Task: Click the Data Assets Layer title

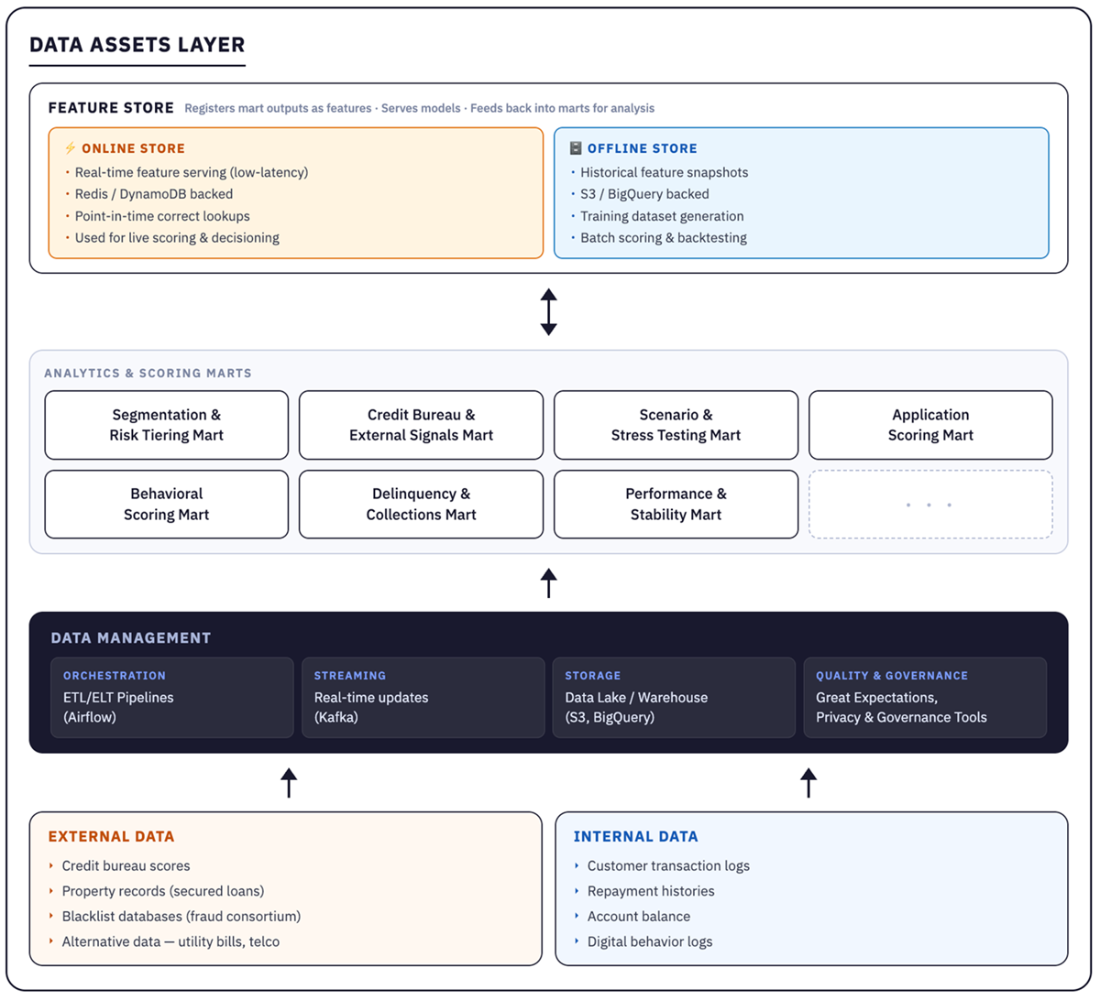Action: coord(137,45)
